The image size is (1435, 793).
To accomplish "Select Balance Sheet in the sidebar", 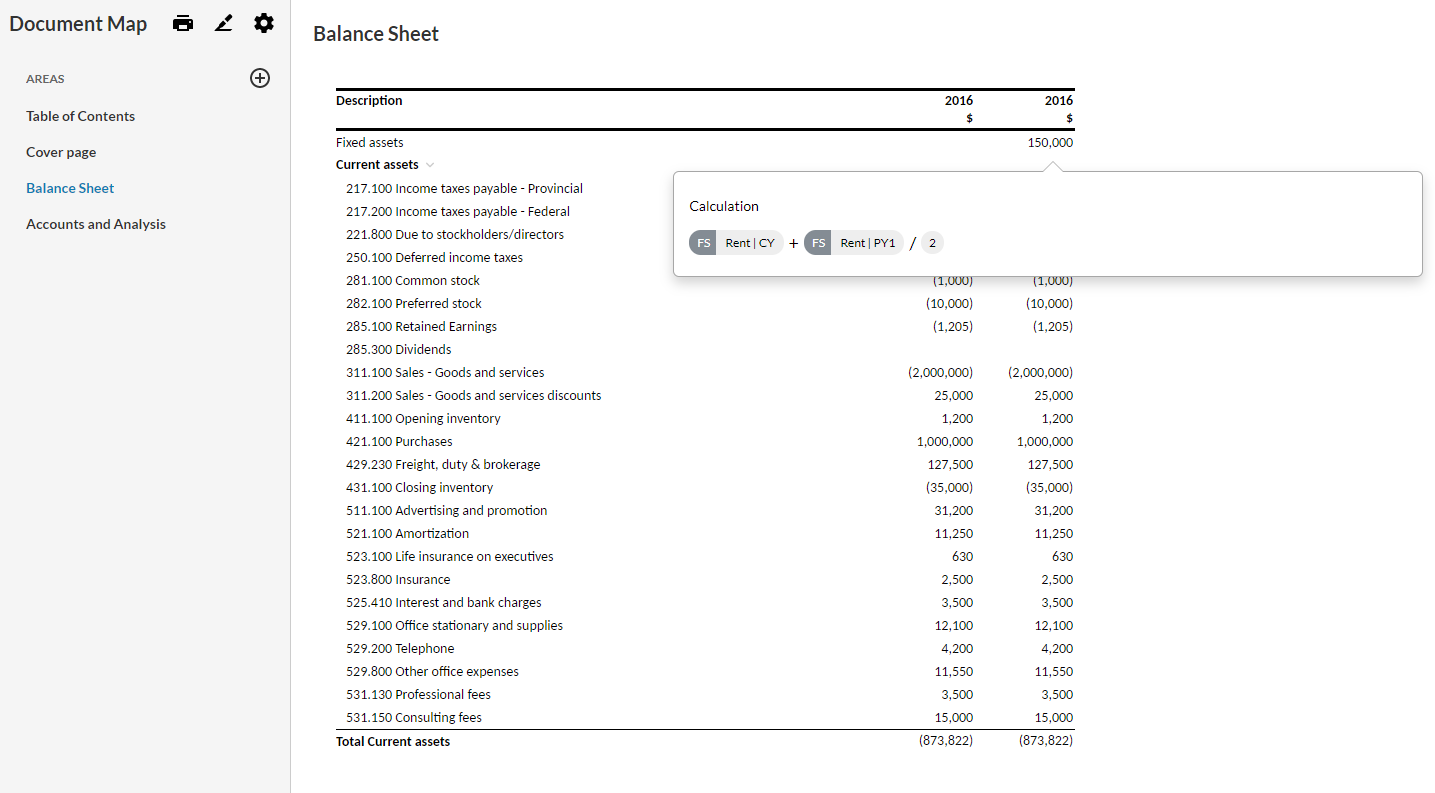I will (70, 187).
